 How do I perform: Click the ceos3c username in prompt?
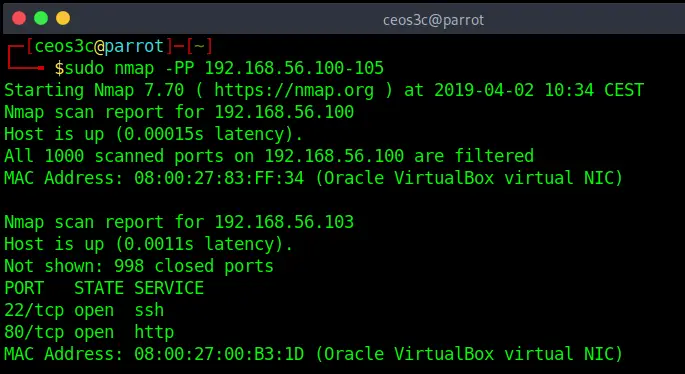pos(64,46)
